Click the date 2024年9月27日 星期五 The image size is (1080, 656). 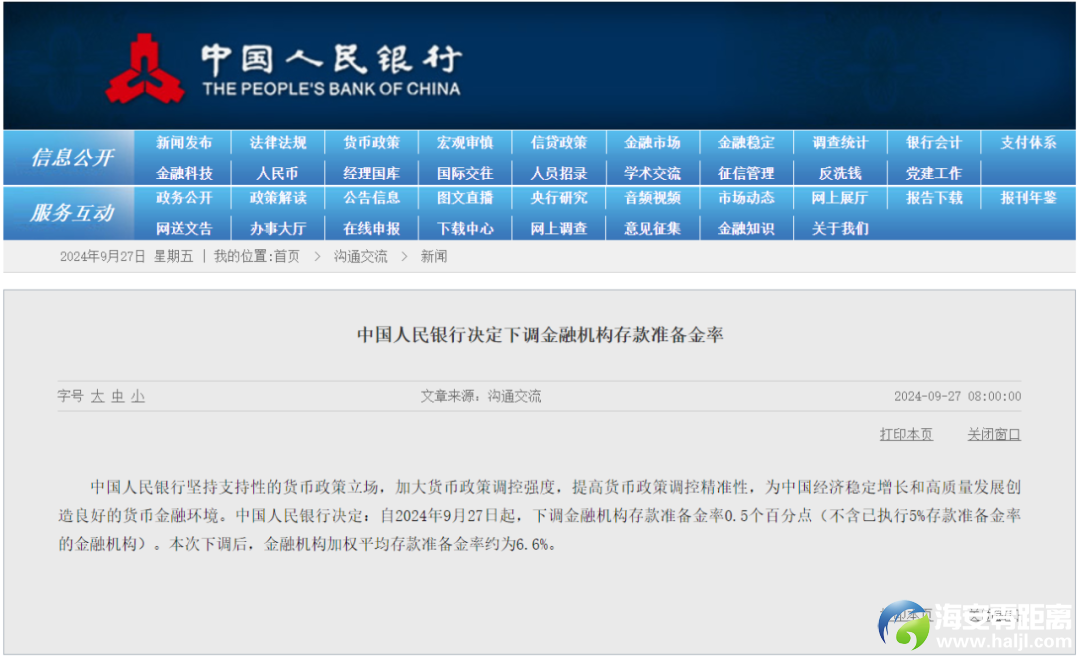126,256
